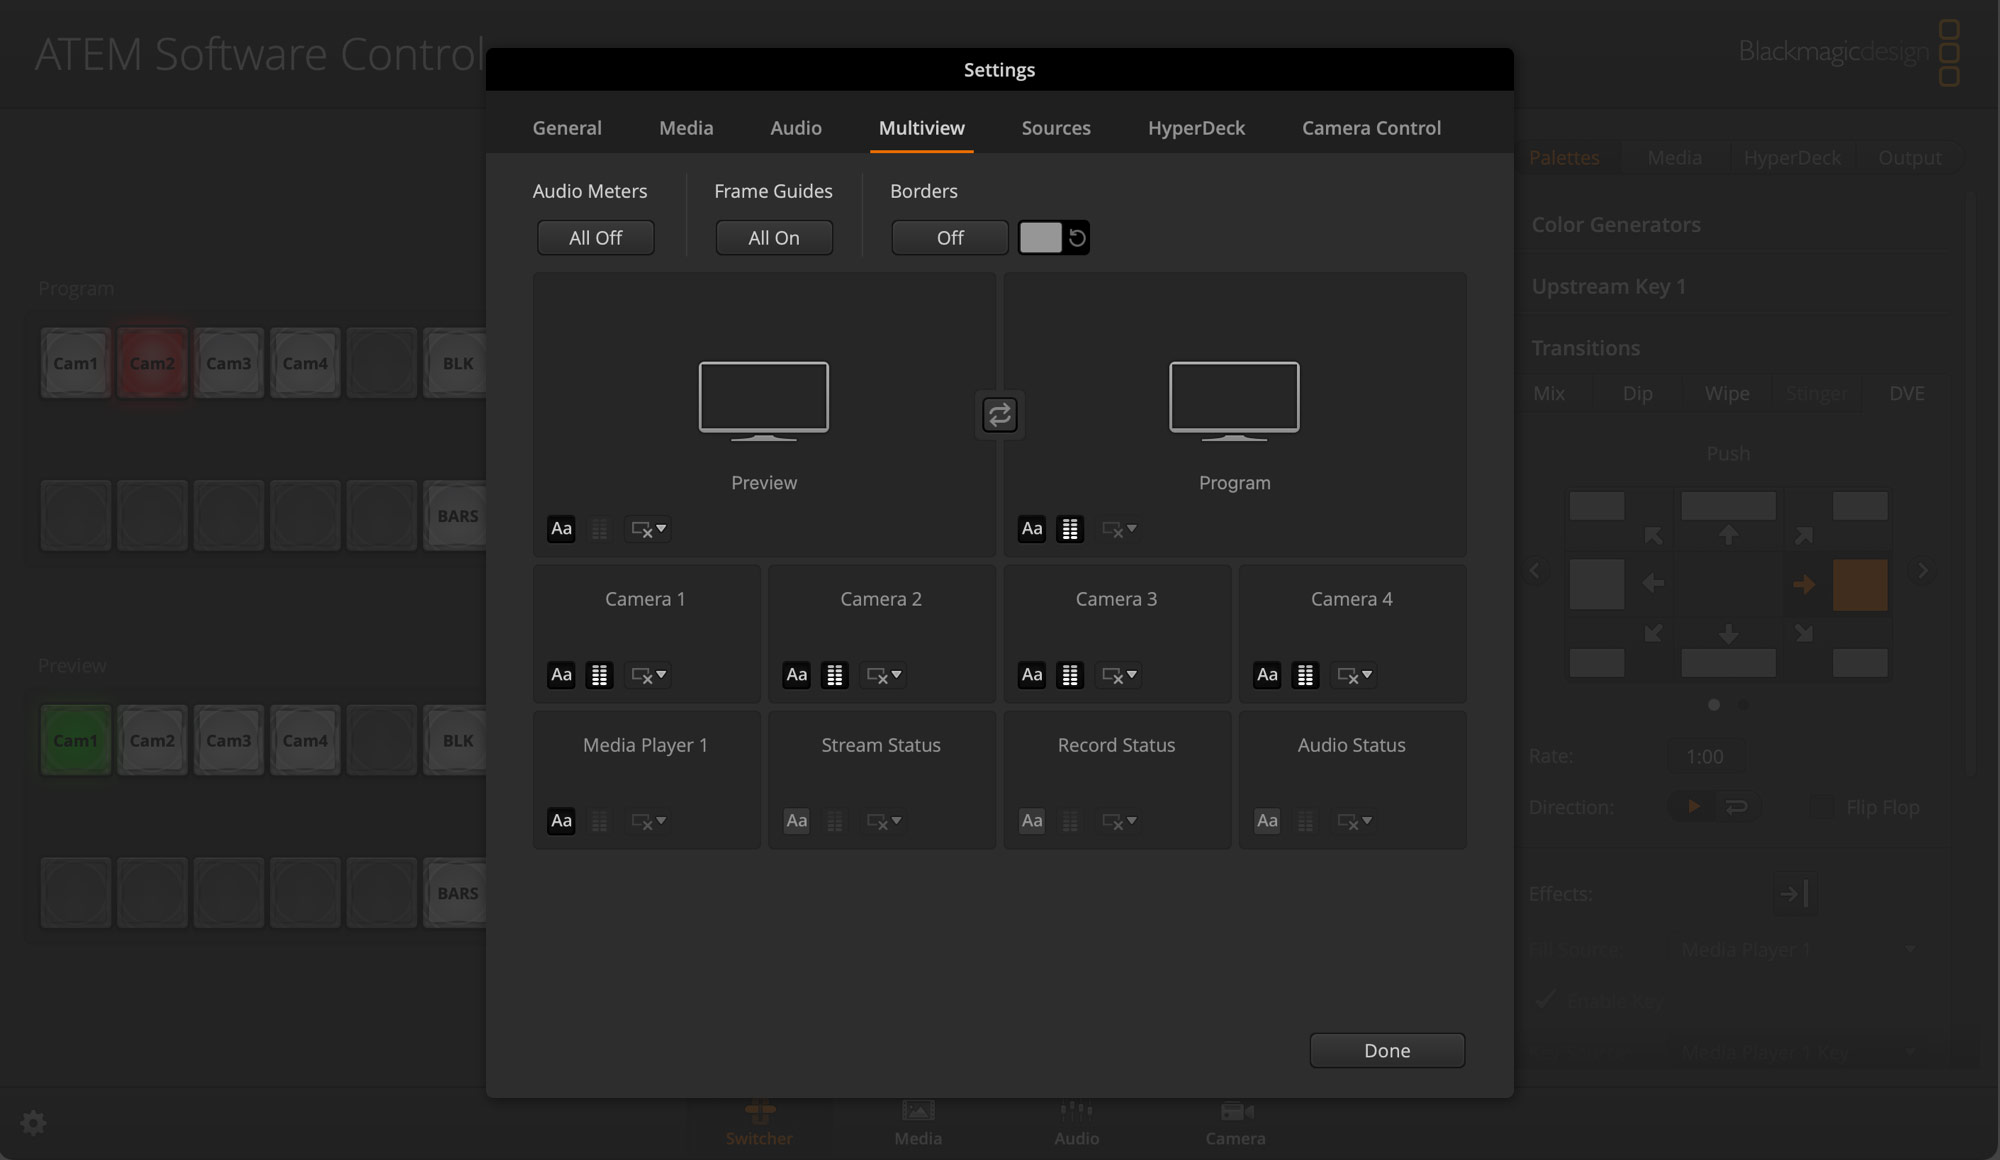2000x1160 pixels.
Task: Reset border color with circular arrow icon
Action: click(x=1077, y=237)
